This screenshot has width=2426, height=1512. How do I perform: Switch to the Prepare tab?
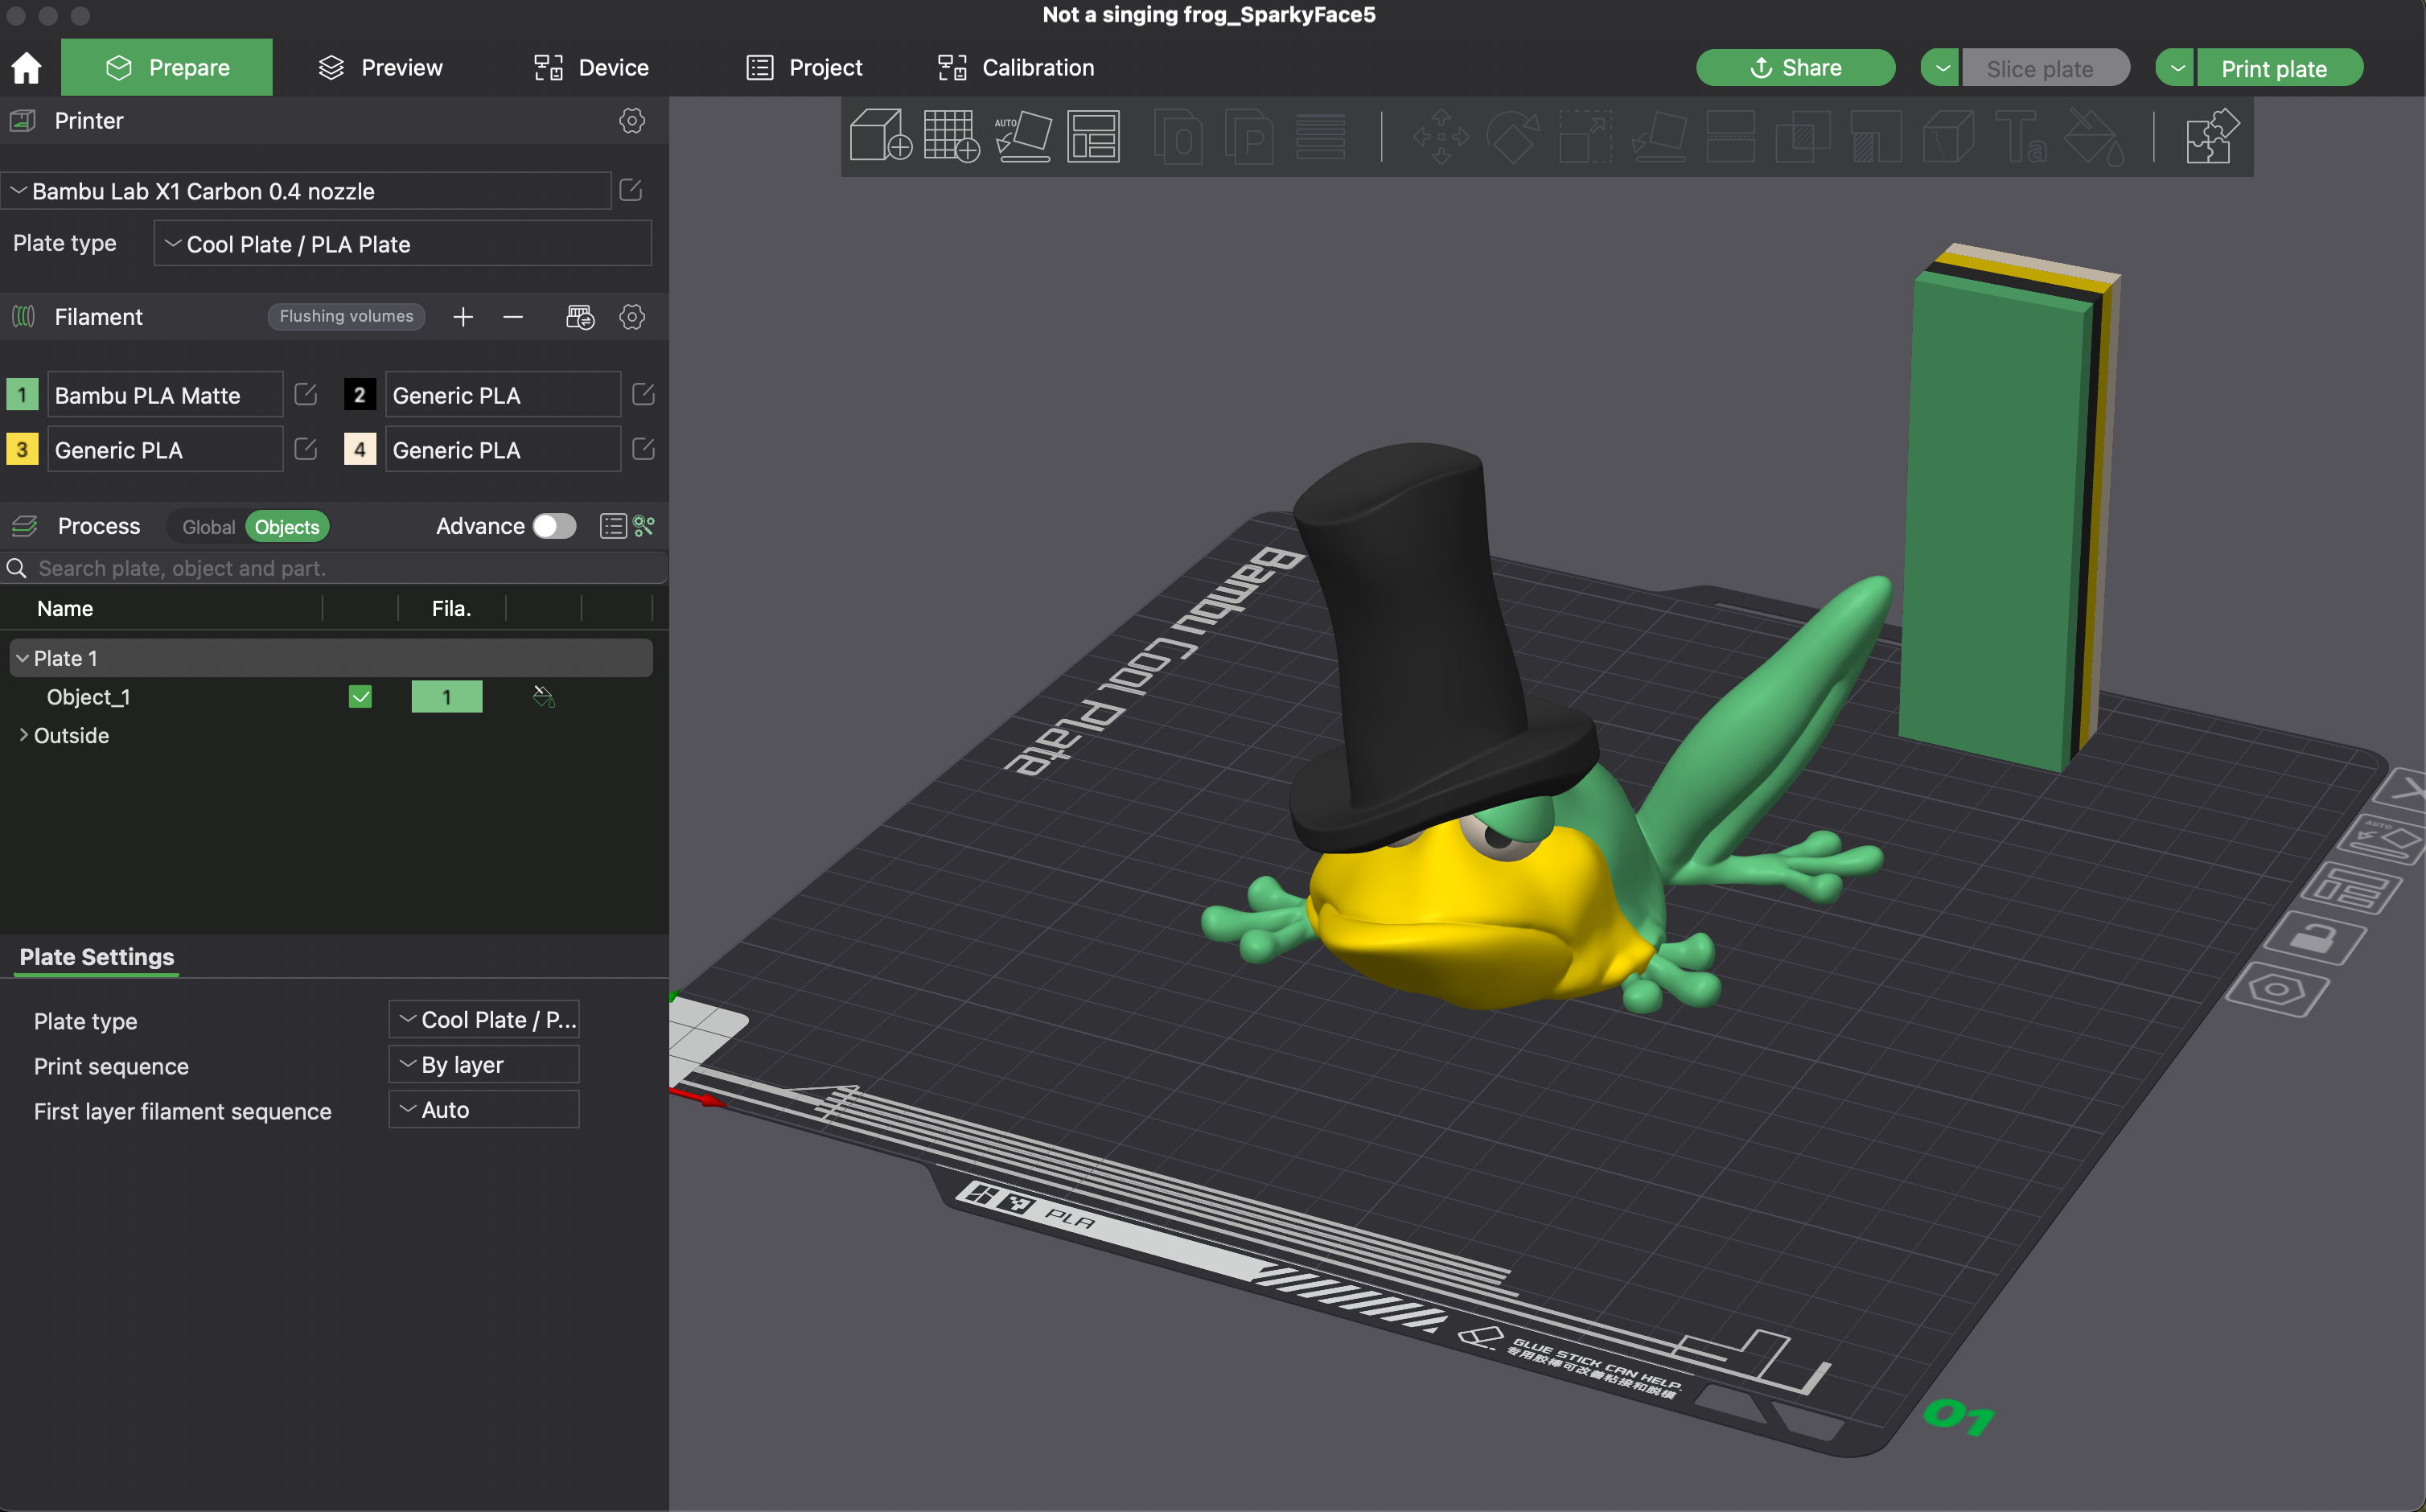pyautogui.click(x=167, y=67)
